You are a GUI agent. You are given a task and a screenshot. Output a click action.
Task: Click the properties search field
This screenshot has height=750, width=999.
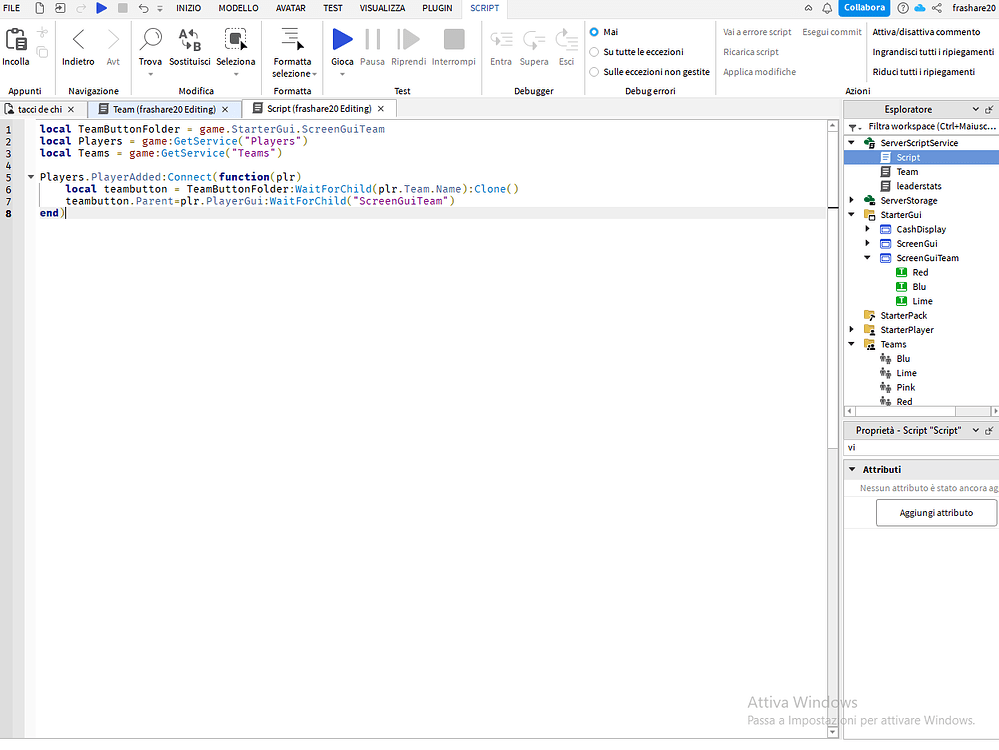[921, 447]
